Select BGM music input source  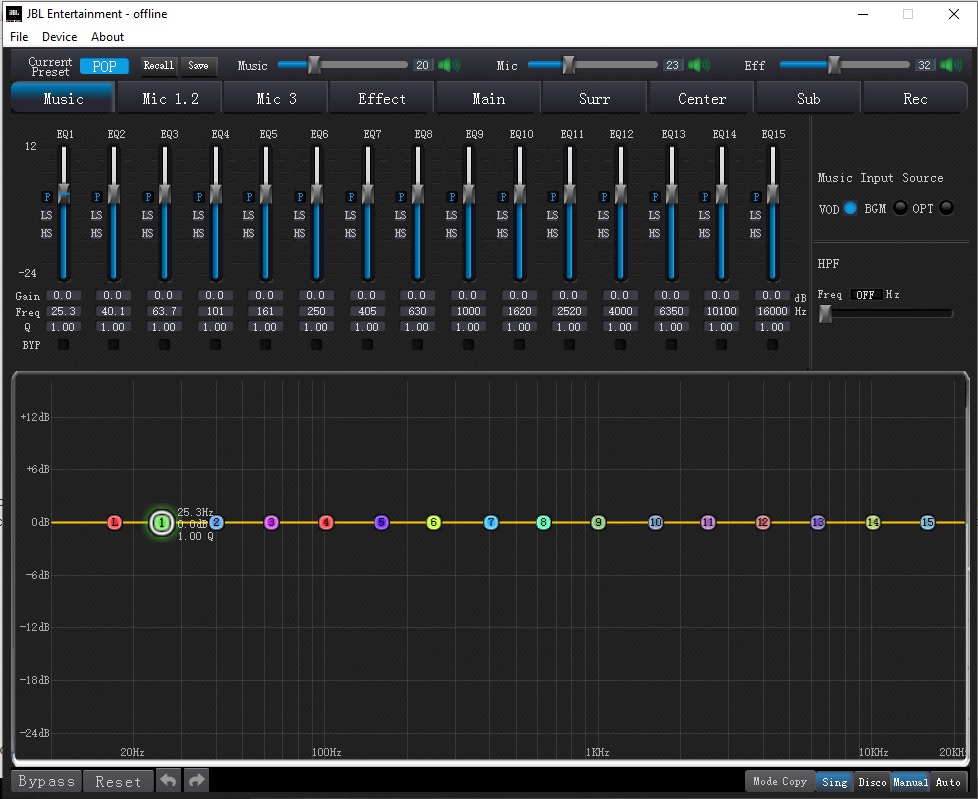(900, 208)
